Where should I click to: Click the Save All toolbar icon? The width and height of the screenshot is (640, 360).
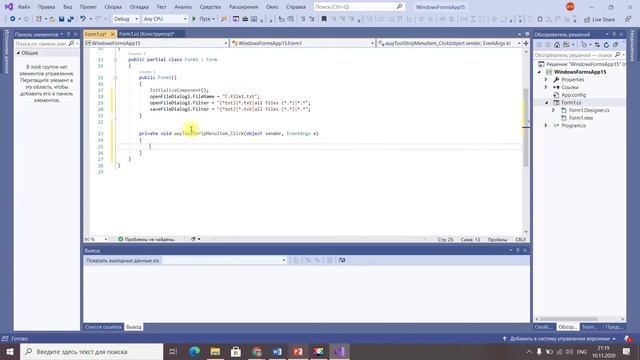(x=71, y=19)
